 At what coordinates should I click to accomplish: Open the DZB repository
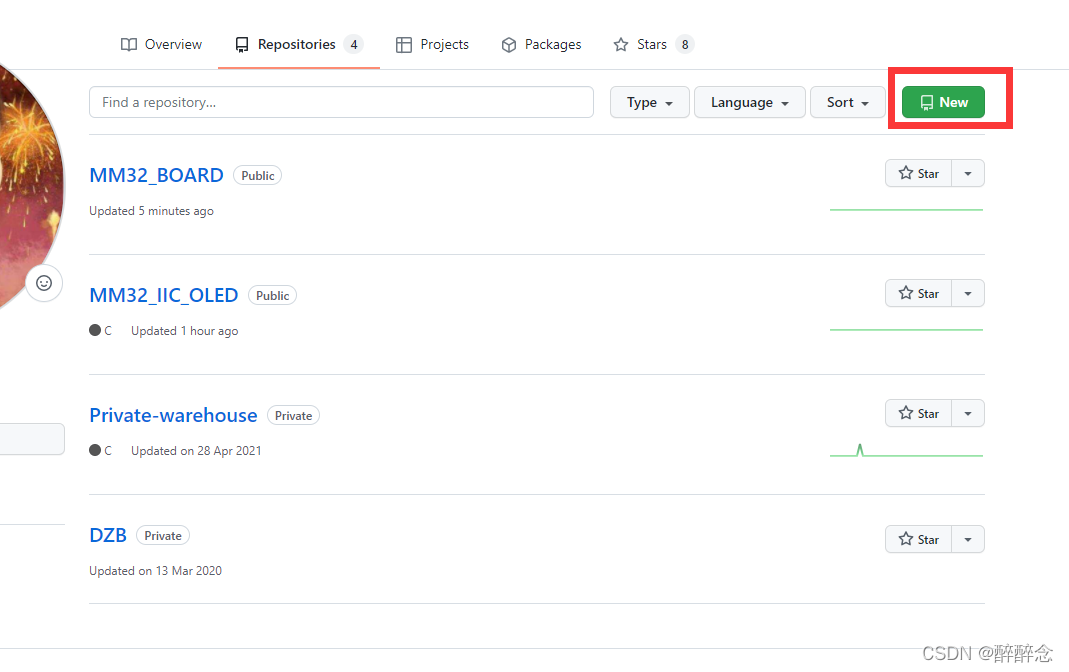coord(108,535)
